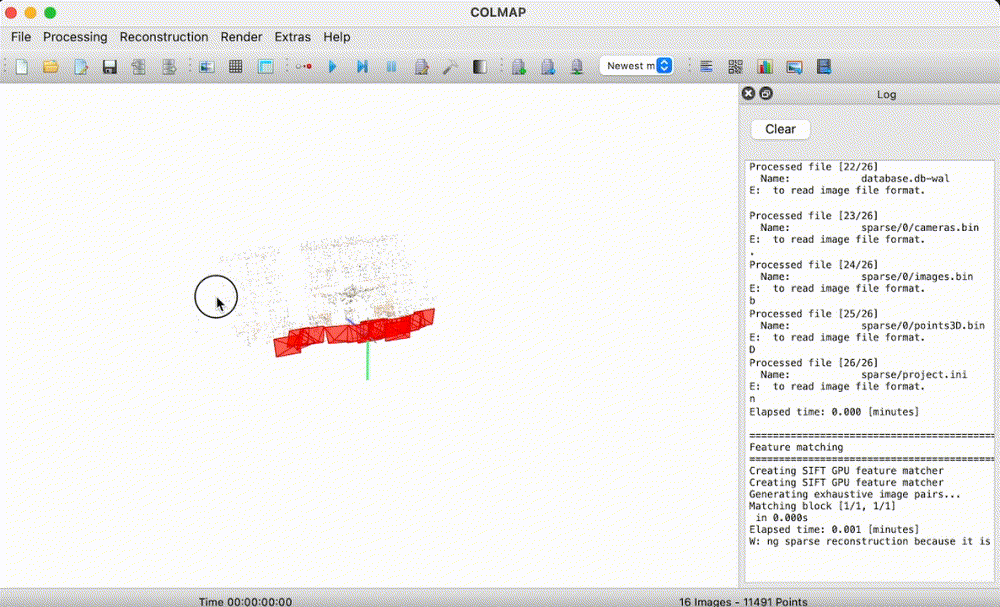Open the Reconstruction menu

pyautogui.click(x=164, y=37)
